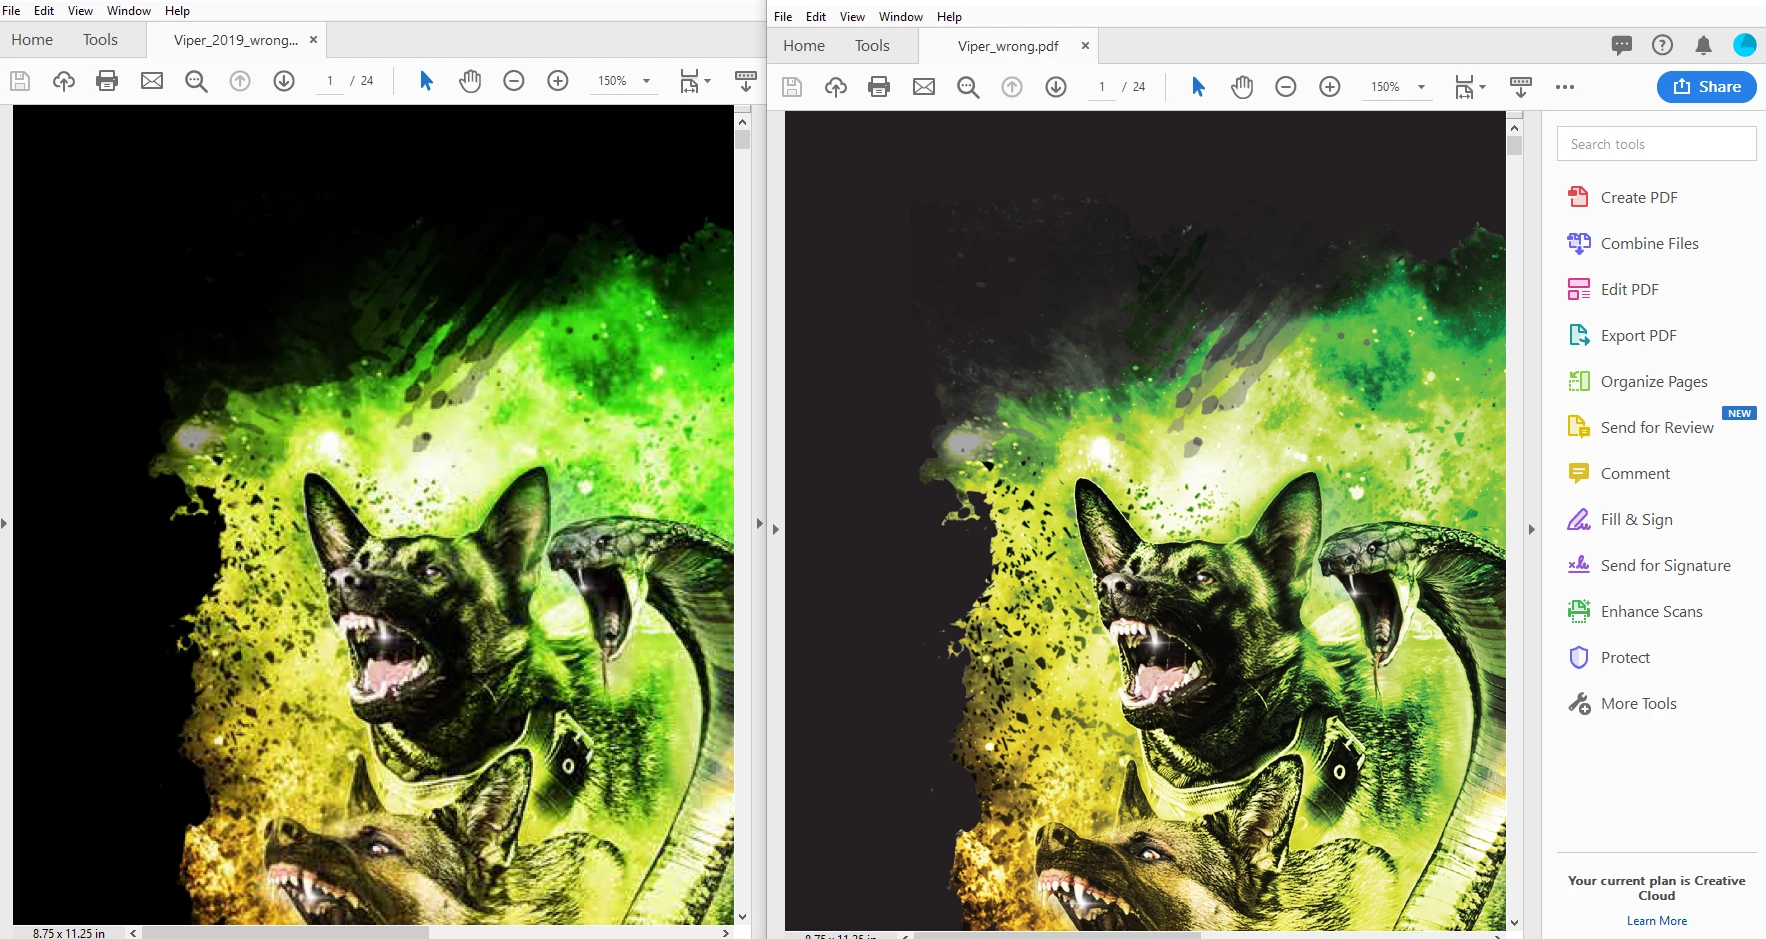The height and width of the screenshot is (939, 1766).
Task: Zoom out in right window toolbar
Action: (x=1286, y=87)
